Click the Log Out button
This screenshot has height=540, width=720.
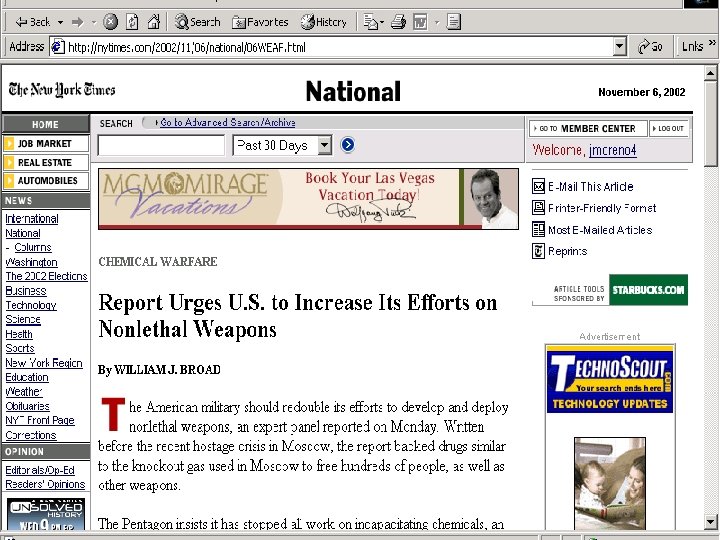tap(669, 129)
